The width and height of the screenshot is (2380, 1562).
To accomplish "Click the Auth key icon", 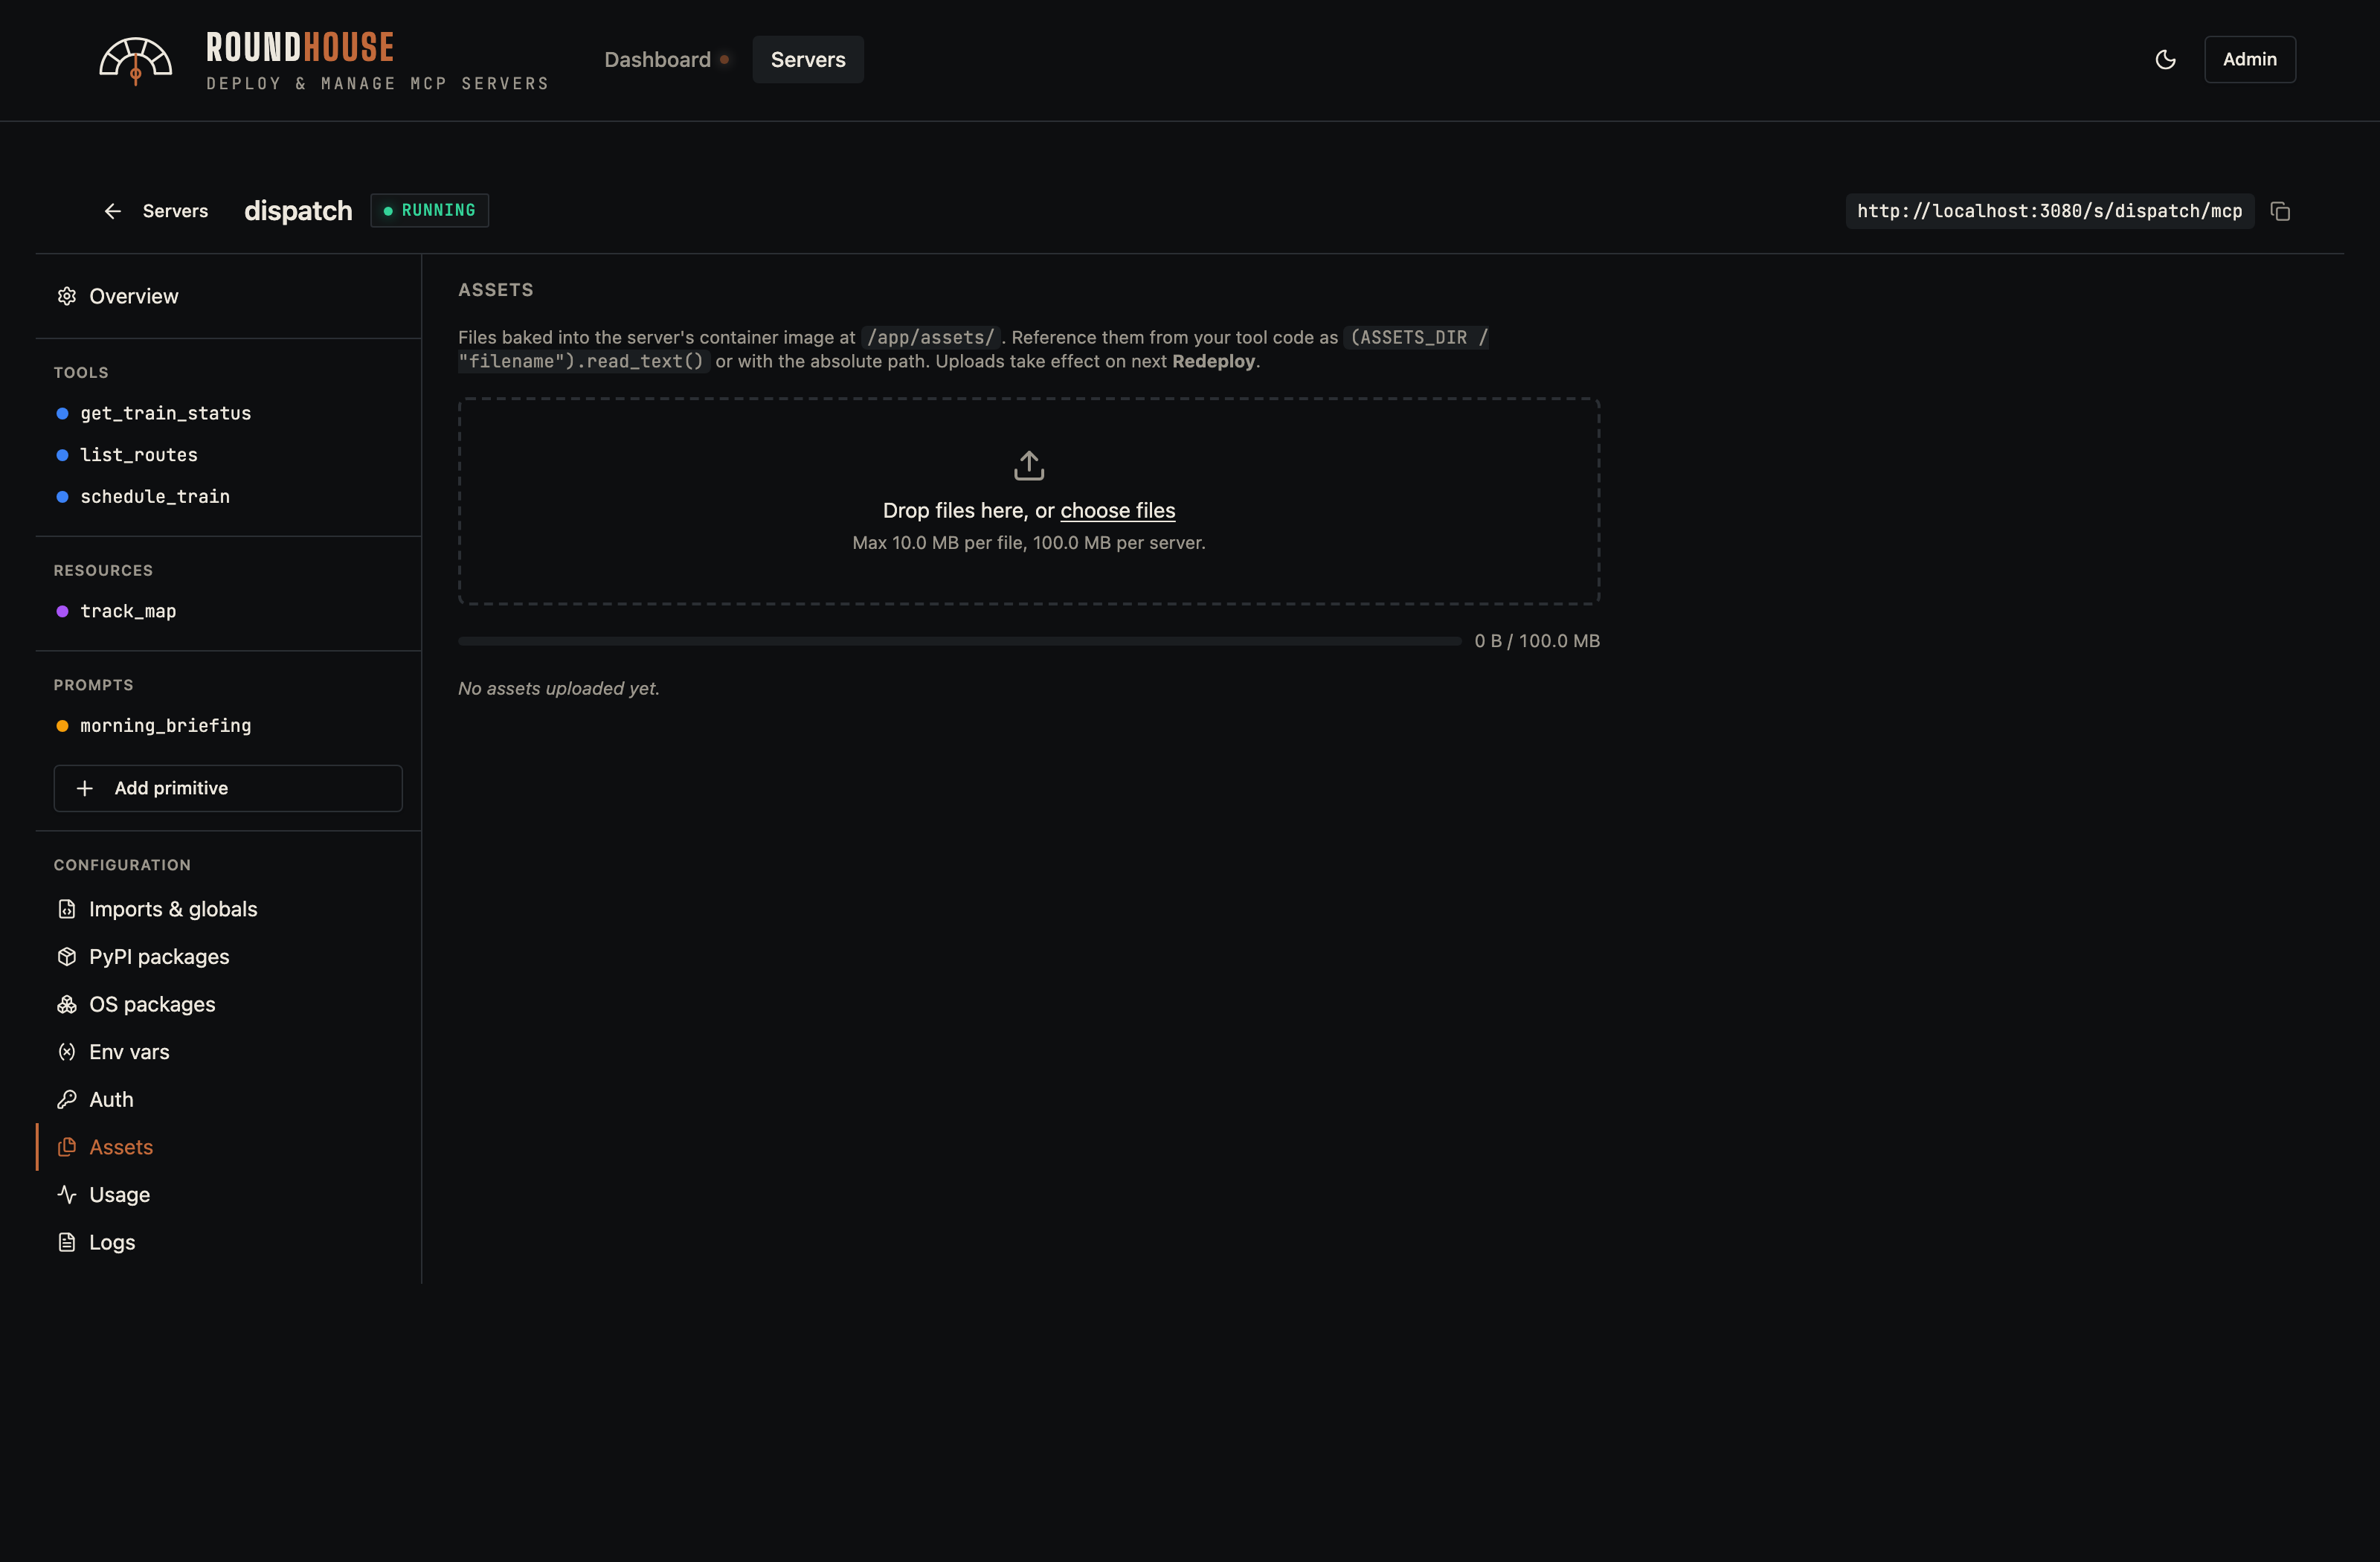I will 67,1099.
